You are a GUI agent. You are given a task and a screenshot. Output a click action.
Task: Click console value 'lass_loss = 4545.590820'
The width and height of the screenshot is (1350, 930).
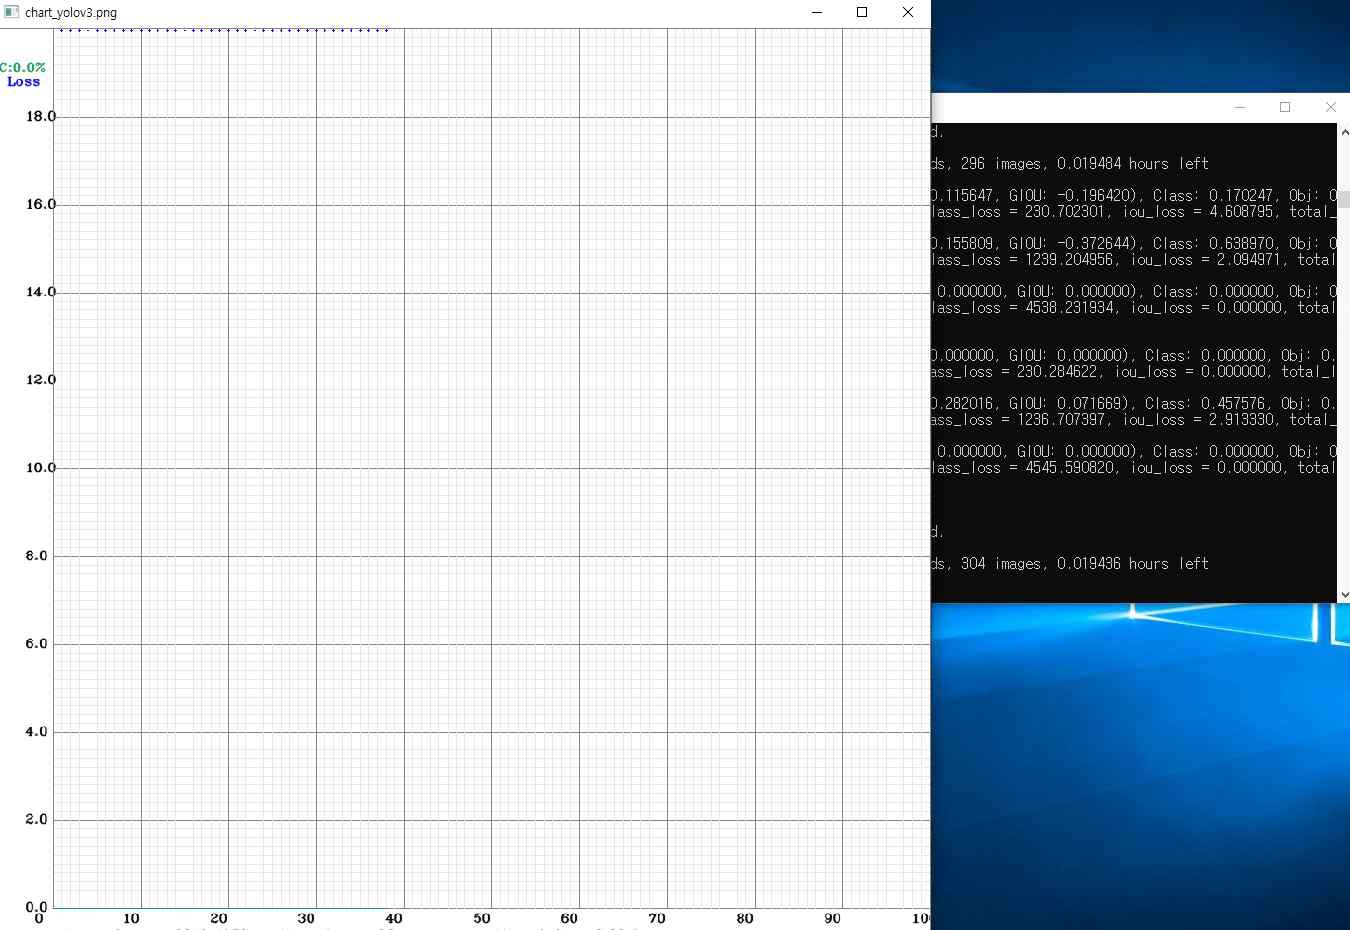click(1022, 468)
